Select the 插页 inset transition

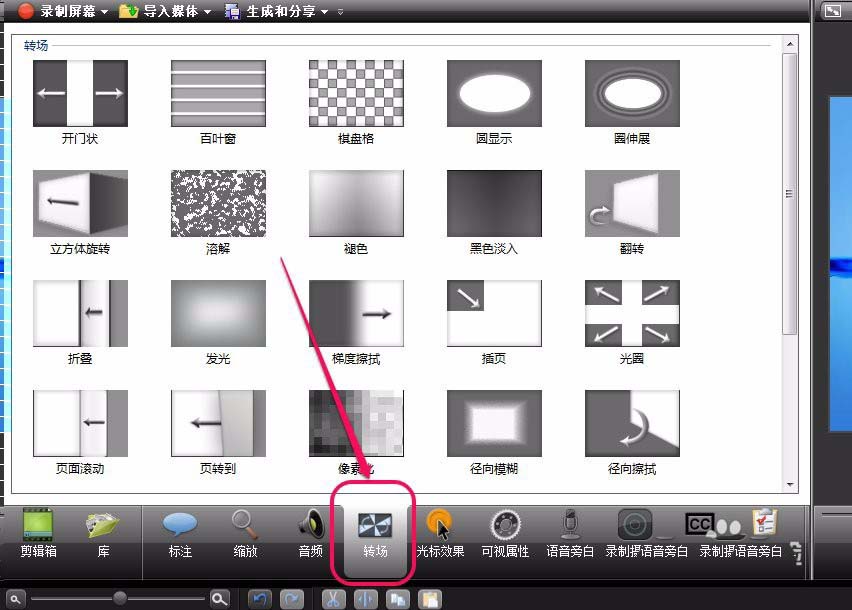pyautogui.click(x=494, y=313)
